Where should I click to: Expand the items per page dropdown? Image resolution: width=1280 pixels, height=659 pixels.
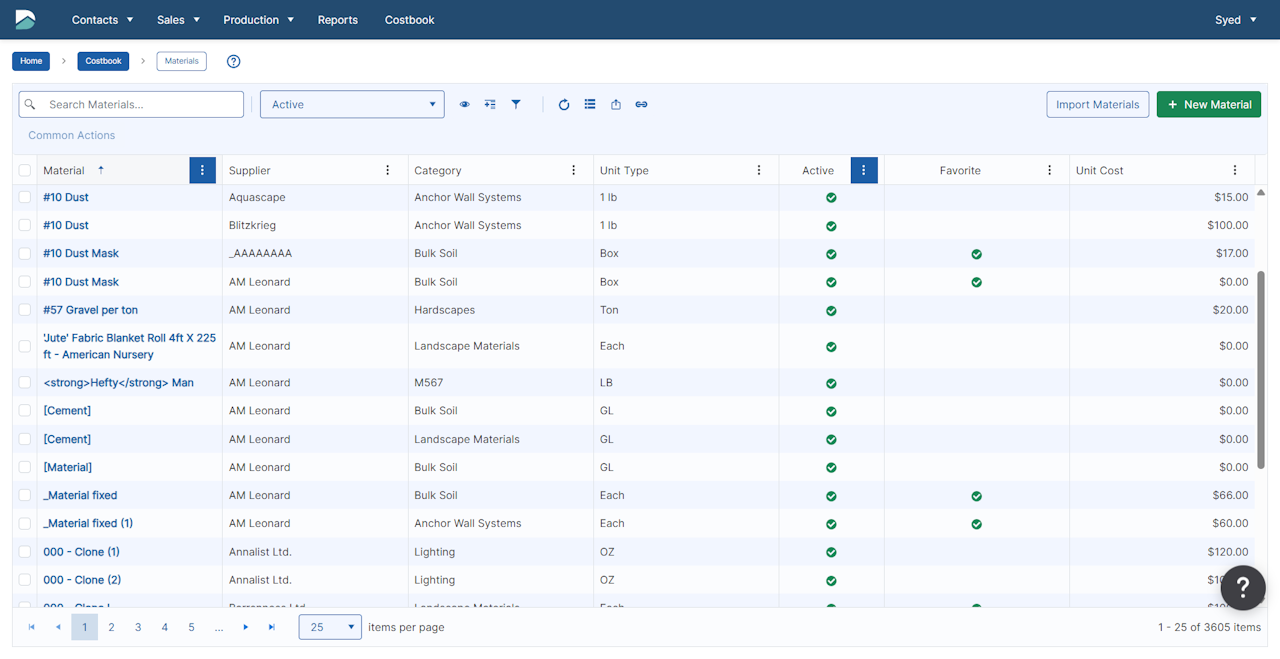click(330, 627)
